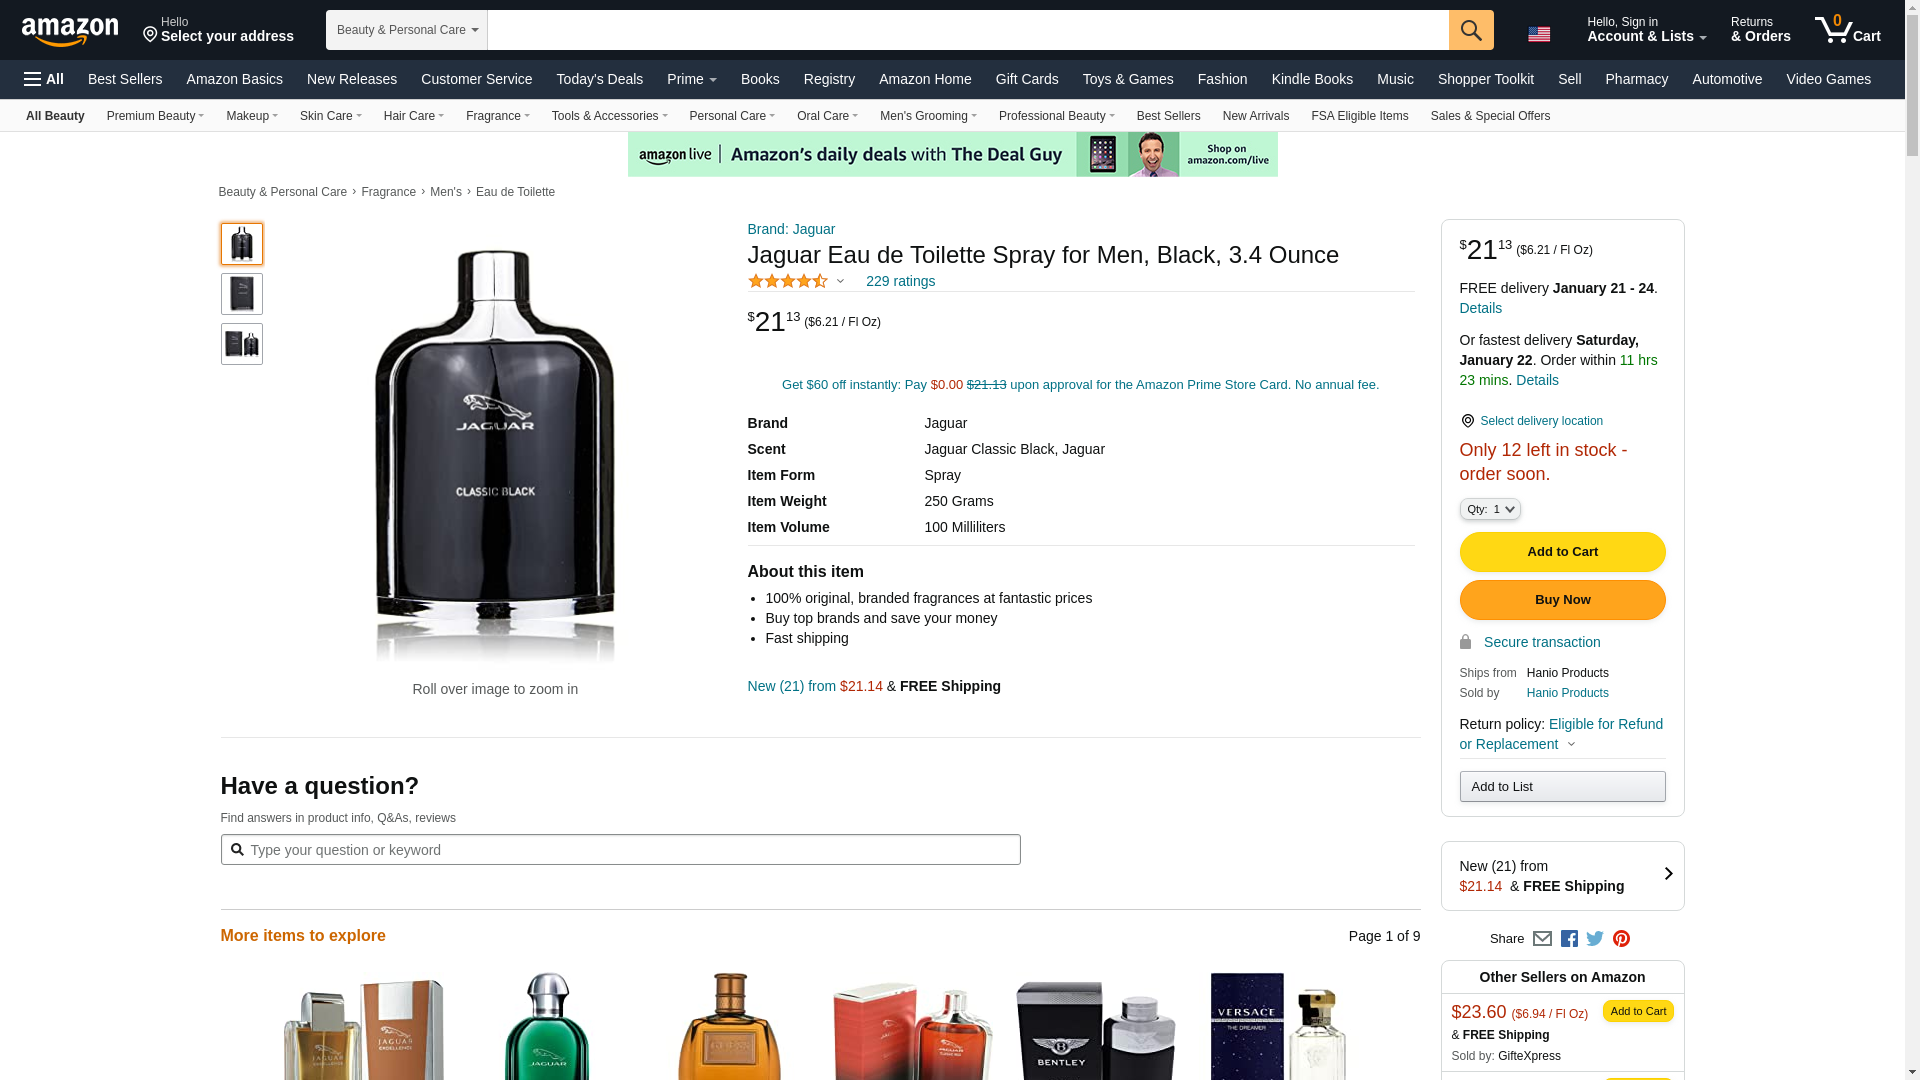The height and width of the screenshot is (1080, 1920).
Task: Click the US flag language selector
Action: [x=1539, y=34]
